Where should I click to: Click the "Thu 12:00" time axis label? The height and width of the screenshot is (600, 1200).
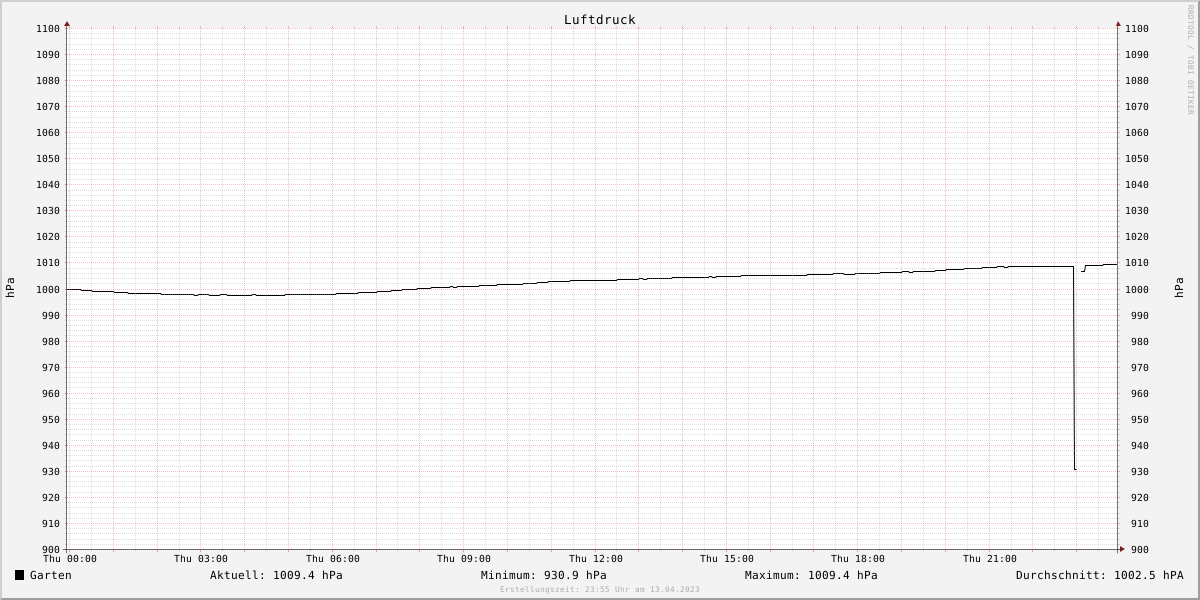point(595,559)
